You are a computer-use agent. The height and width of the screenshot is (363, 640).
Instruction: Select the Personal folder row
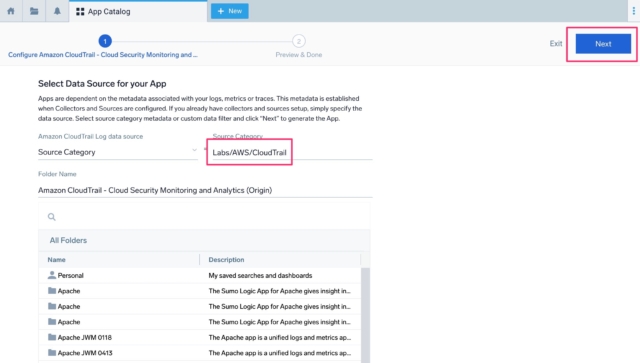tap(200, 276)
